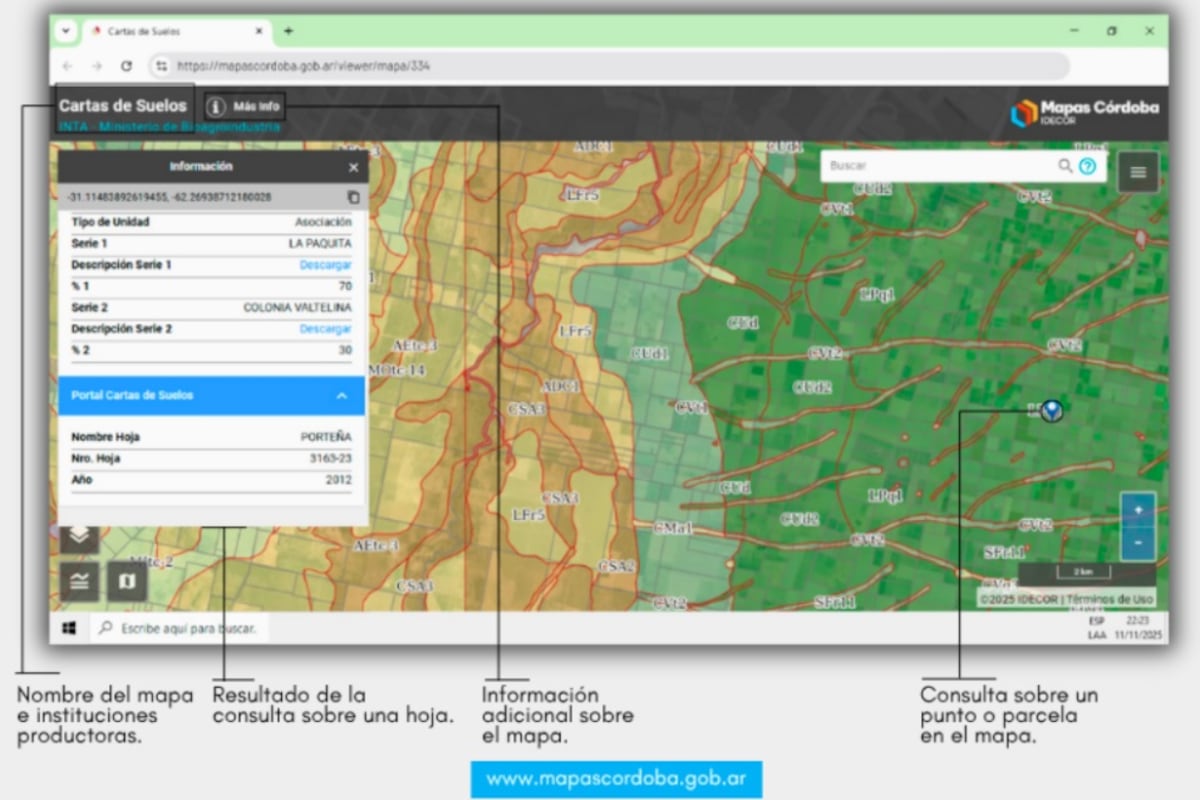Go back in the browser

(x=67, y=66)
